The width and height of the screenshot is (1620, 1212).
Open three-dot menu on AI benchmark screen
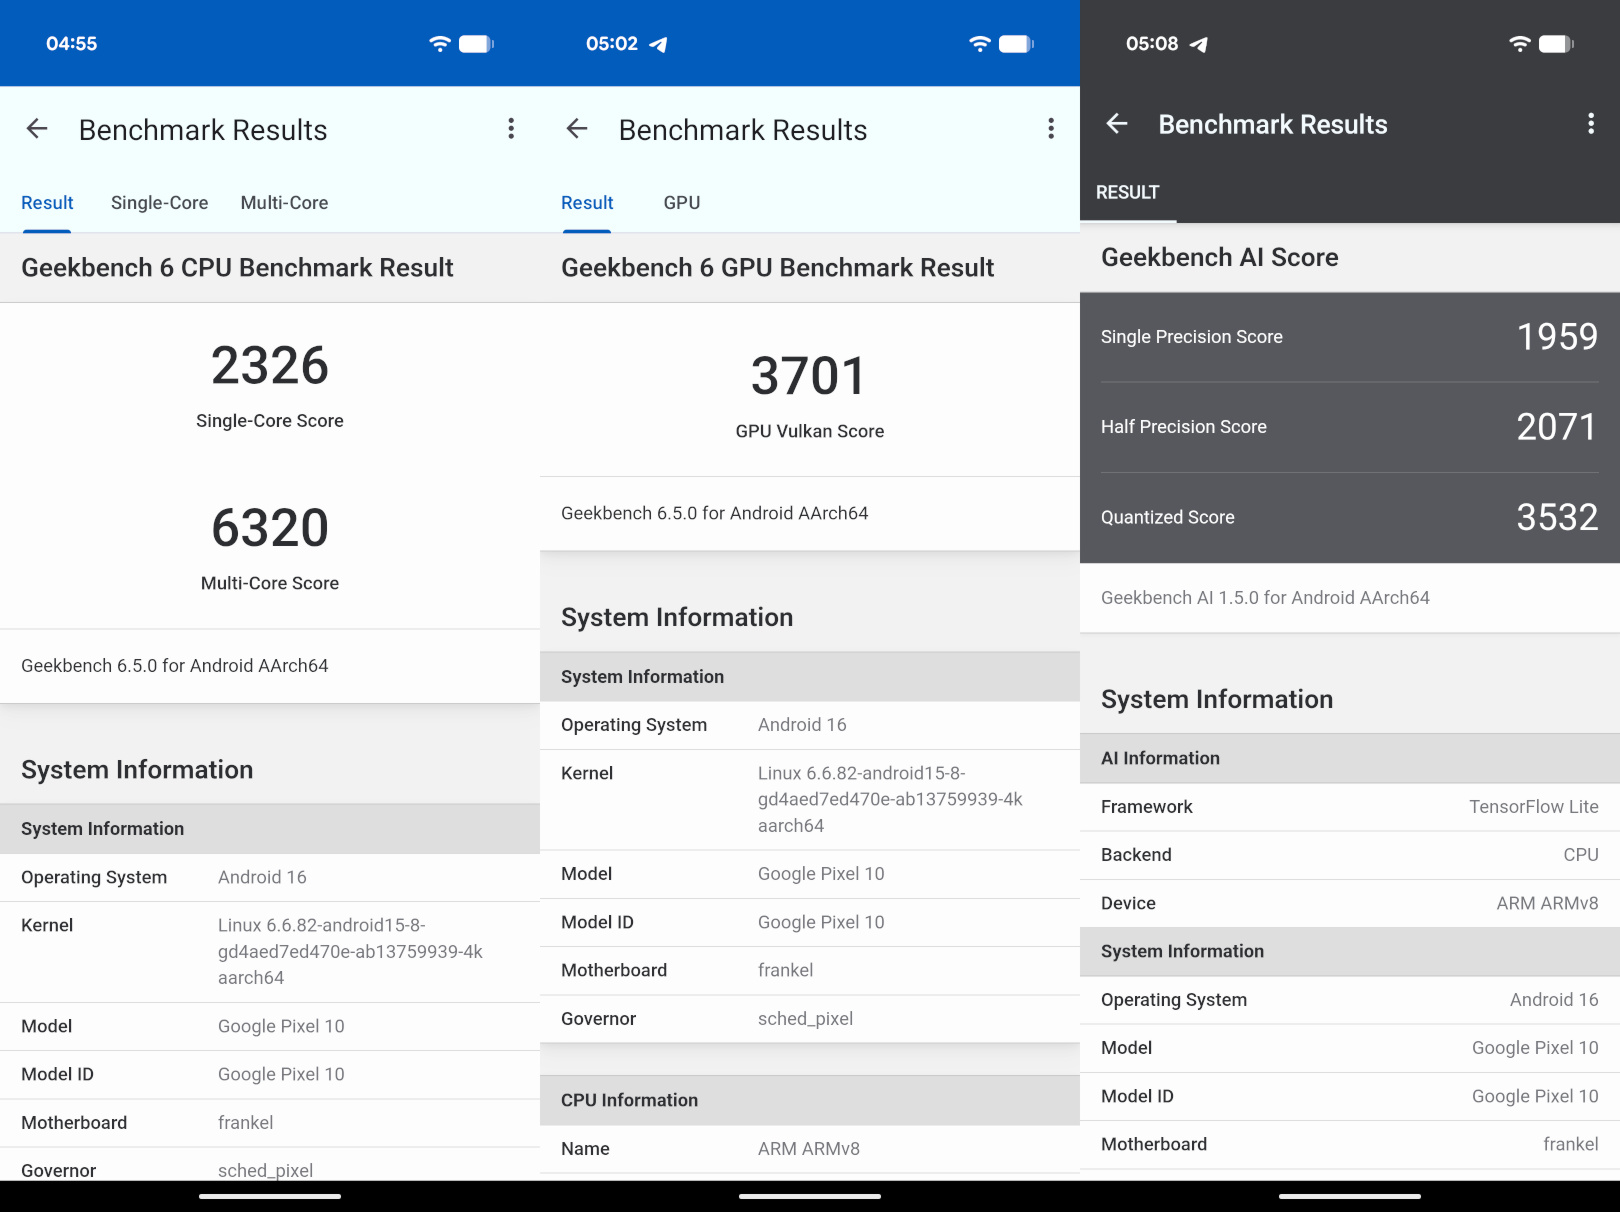click(x=1590, y=124)
